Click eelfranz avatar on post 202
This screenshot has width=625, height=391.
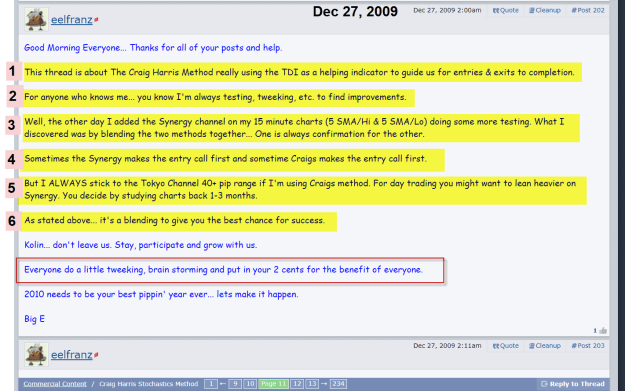[x=36, y=19]
